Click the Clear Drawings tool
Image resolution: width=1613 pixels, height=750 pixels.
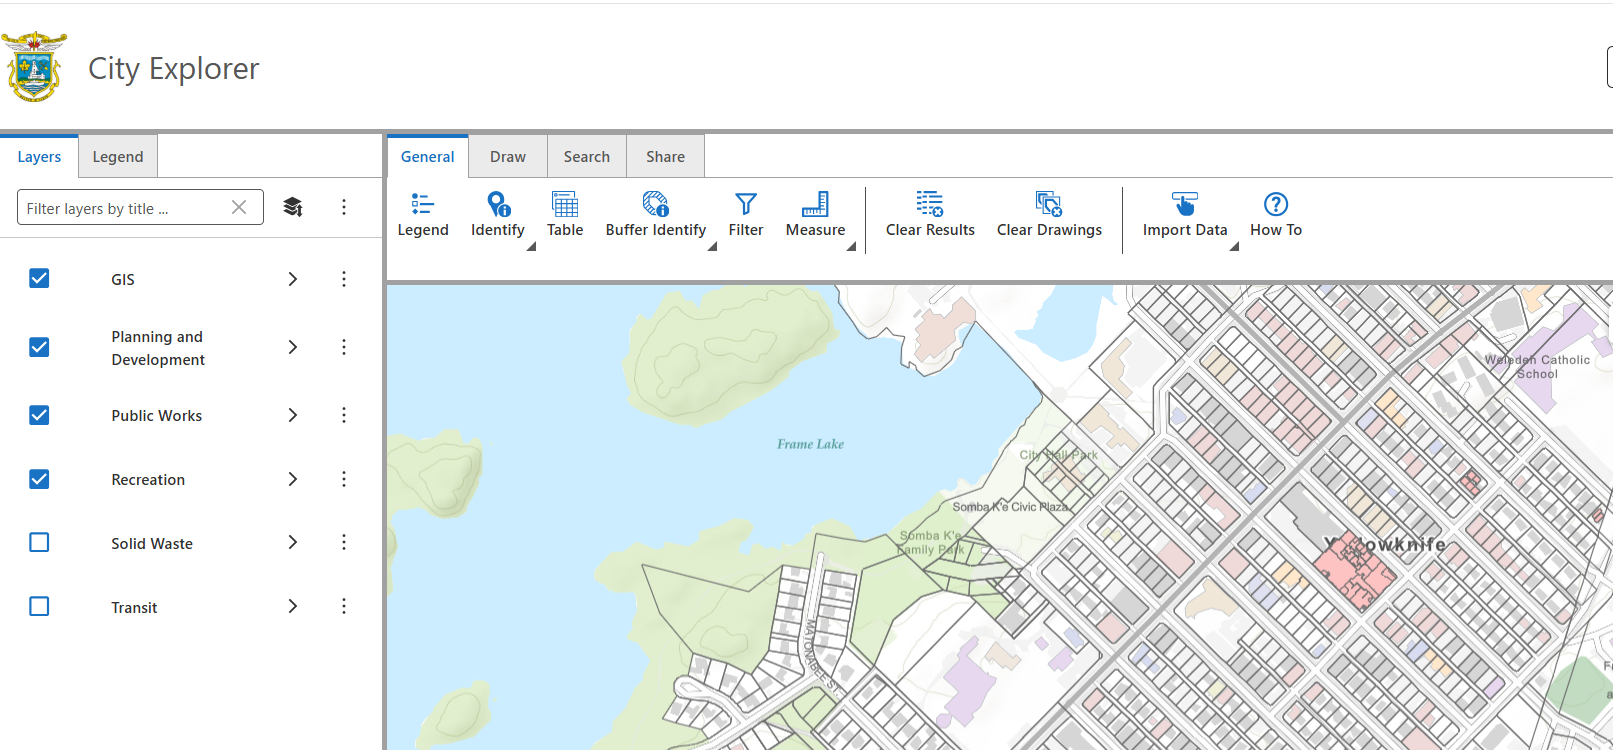(x=1049, y=215)
